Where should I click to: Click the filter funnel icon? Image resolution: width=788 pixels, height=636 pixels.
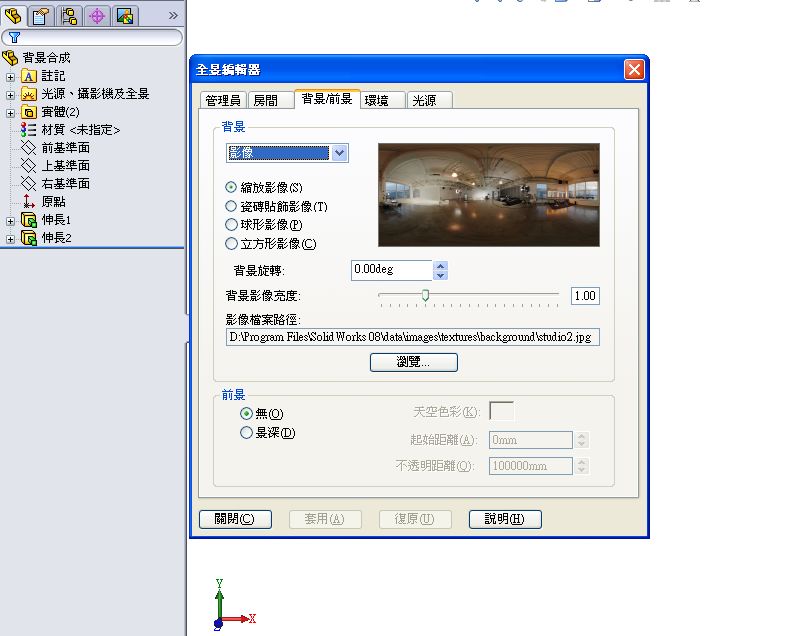coord(14,38)
